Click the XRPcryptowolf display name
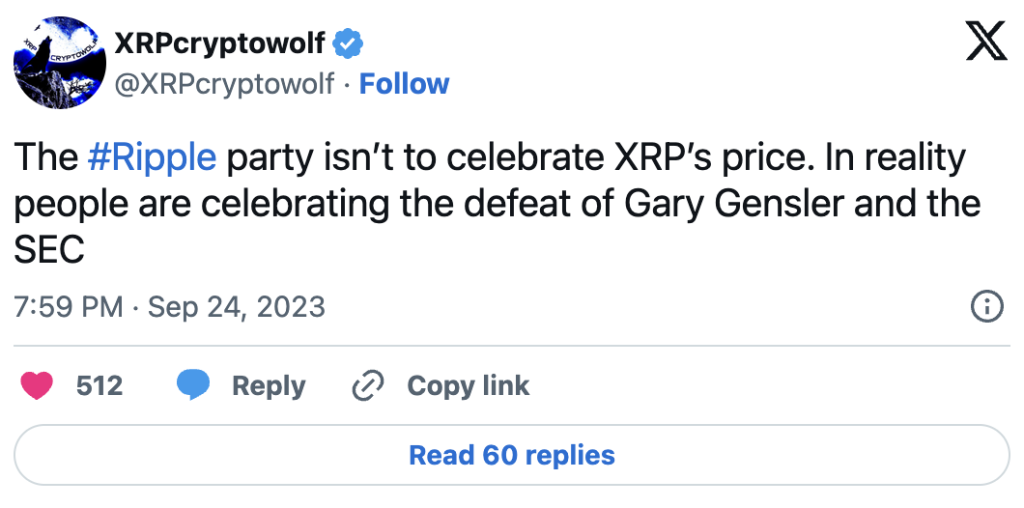The width and height of the screenshot is (1024, 508). pyautogui.click(x=219, y=43)
